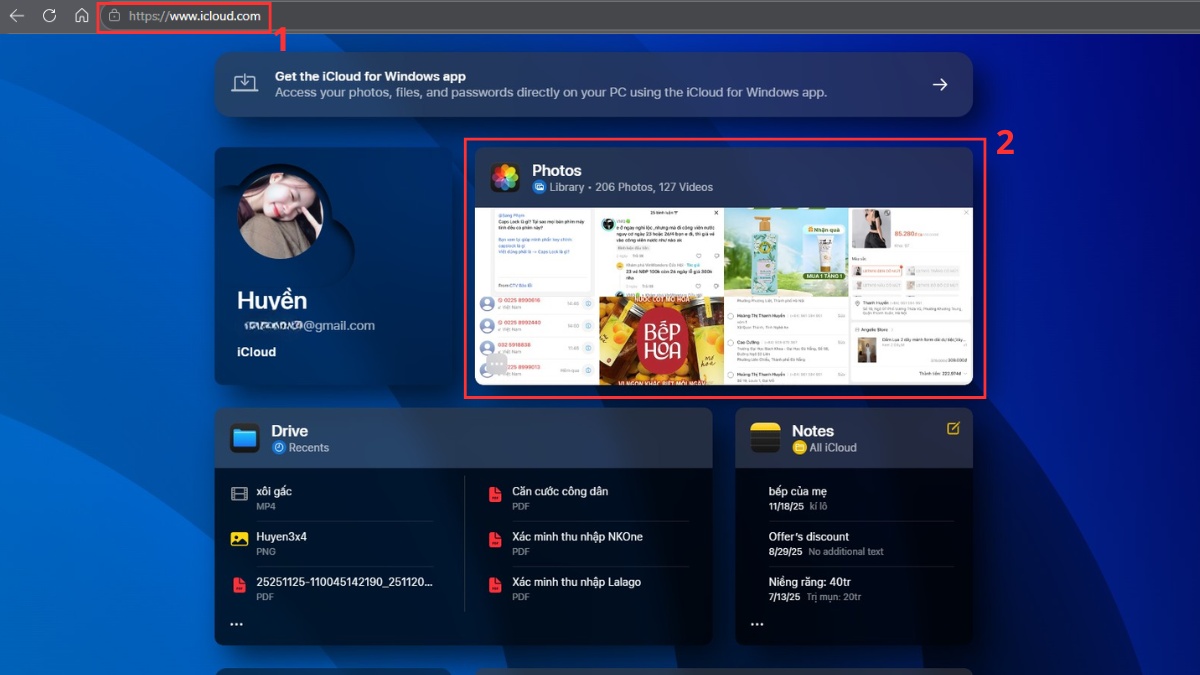Viewport: 1200px width, 675px height.
Task: Open the Notes tile more options ellipsis
Action: coord(757,624)
